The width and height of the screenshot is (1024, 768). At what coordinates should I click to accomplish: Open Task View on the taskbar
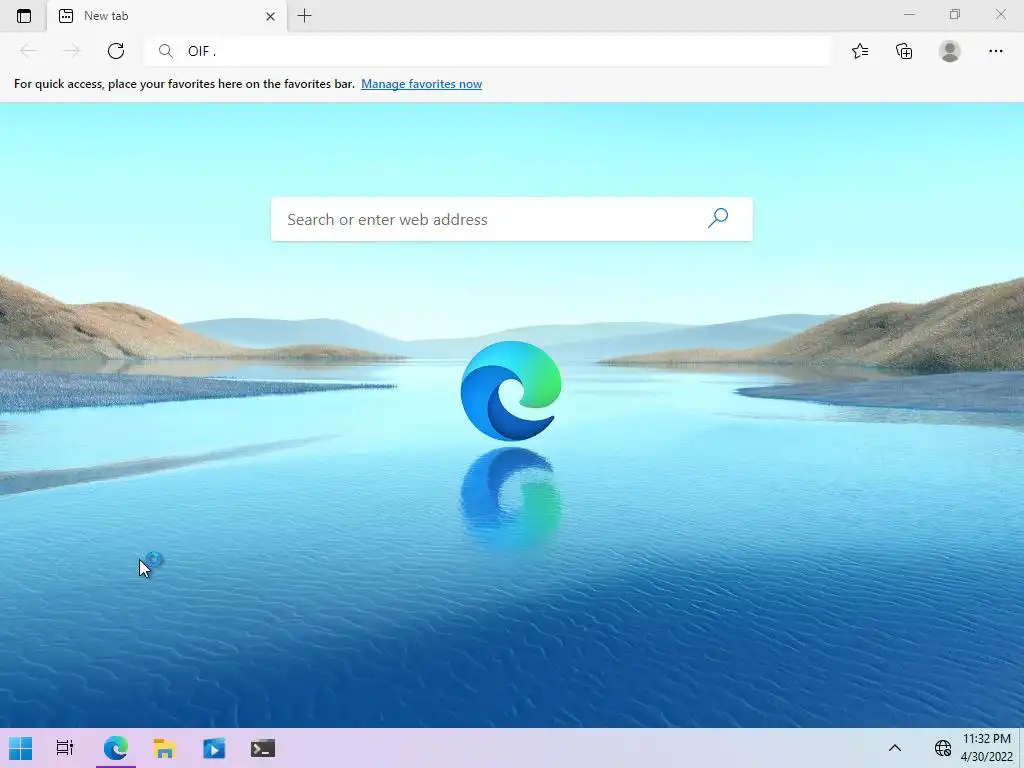click(65, 748)
